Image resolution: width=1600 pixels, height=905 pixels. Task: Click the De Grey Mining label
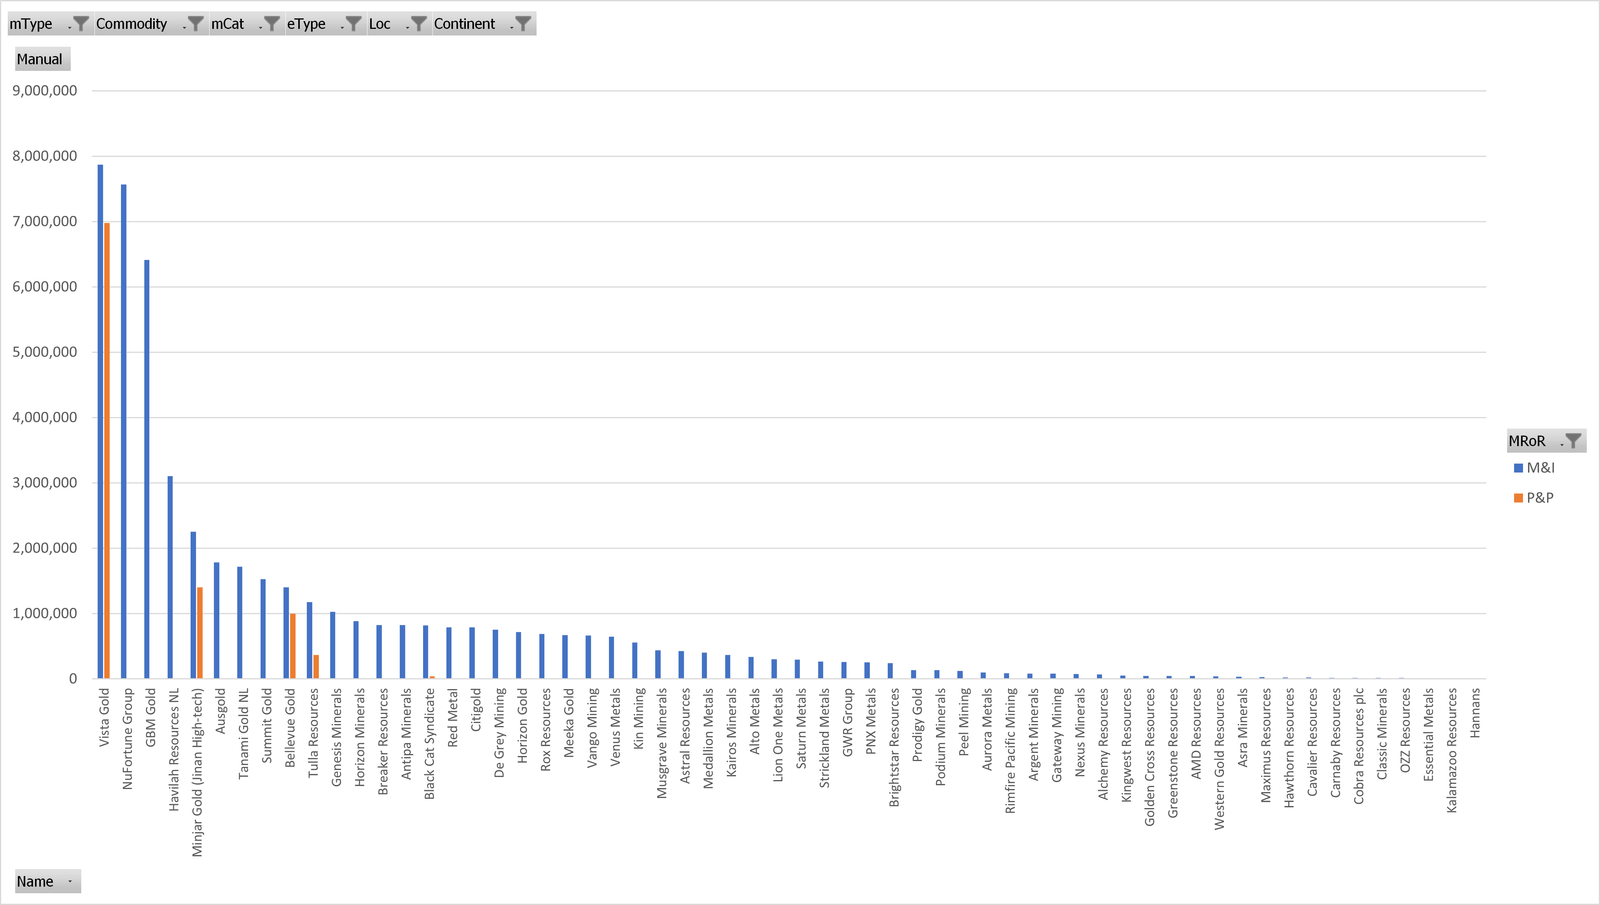(x=500, y=733)
